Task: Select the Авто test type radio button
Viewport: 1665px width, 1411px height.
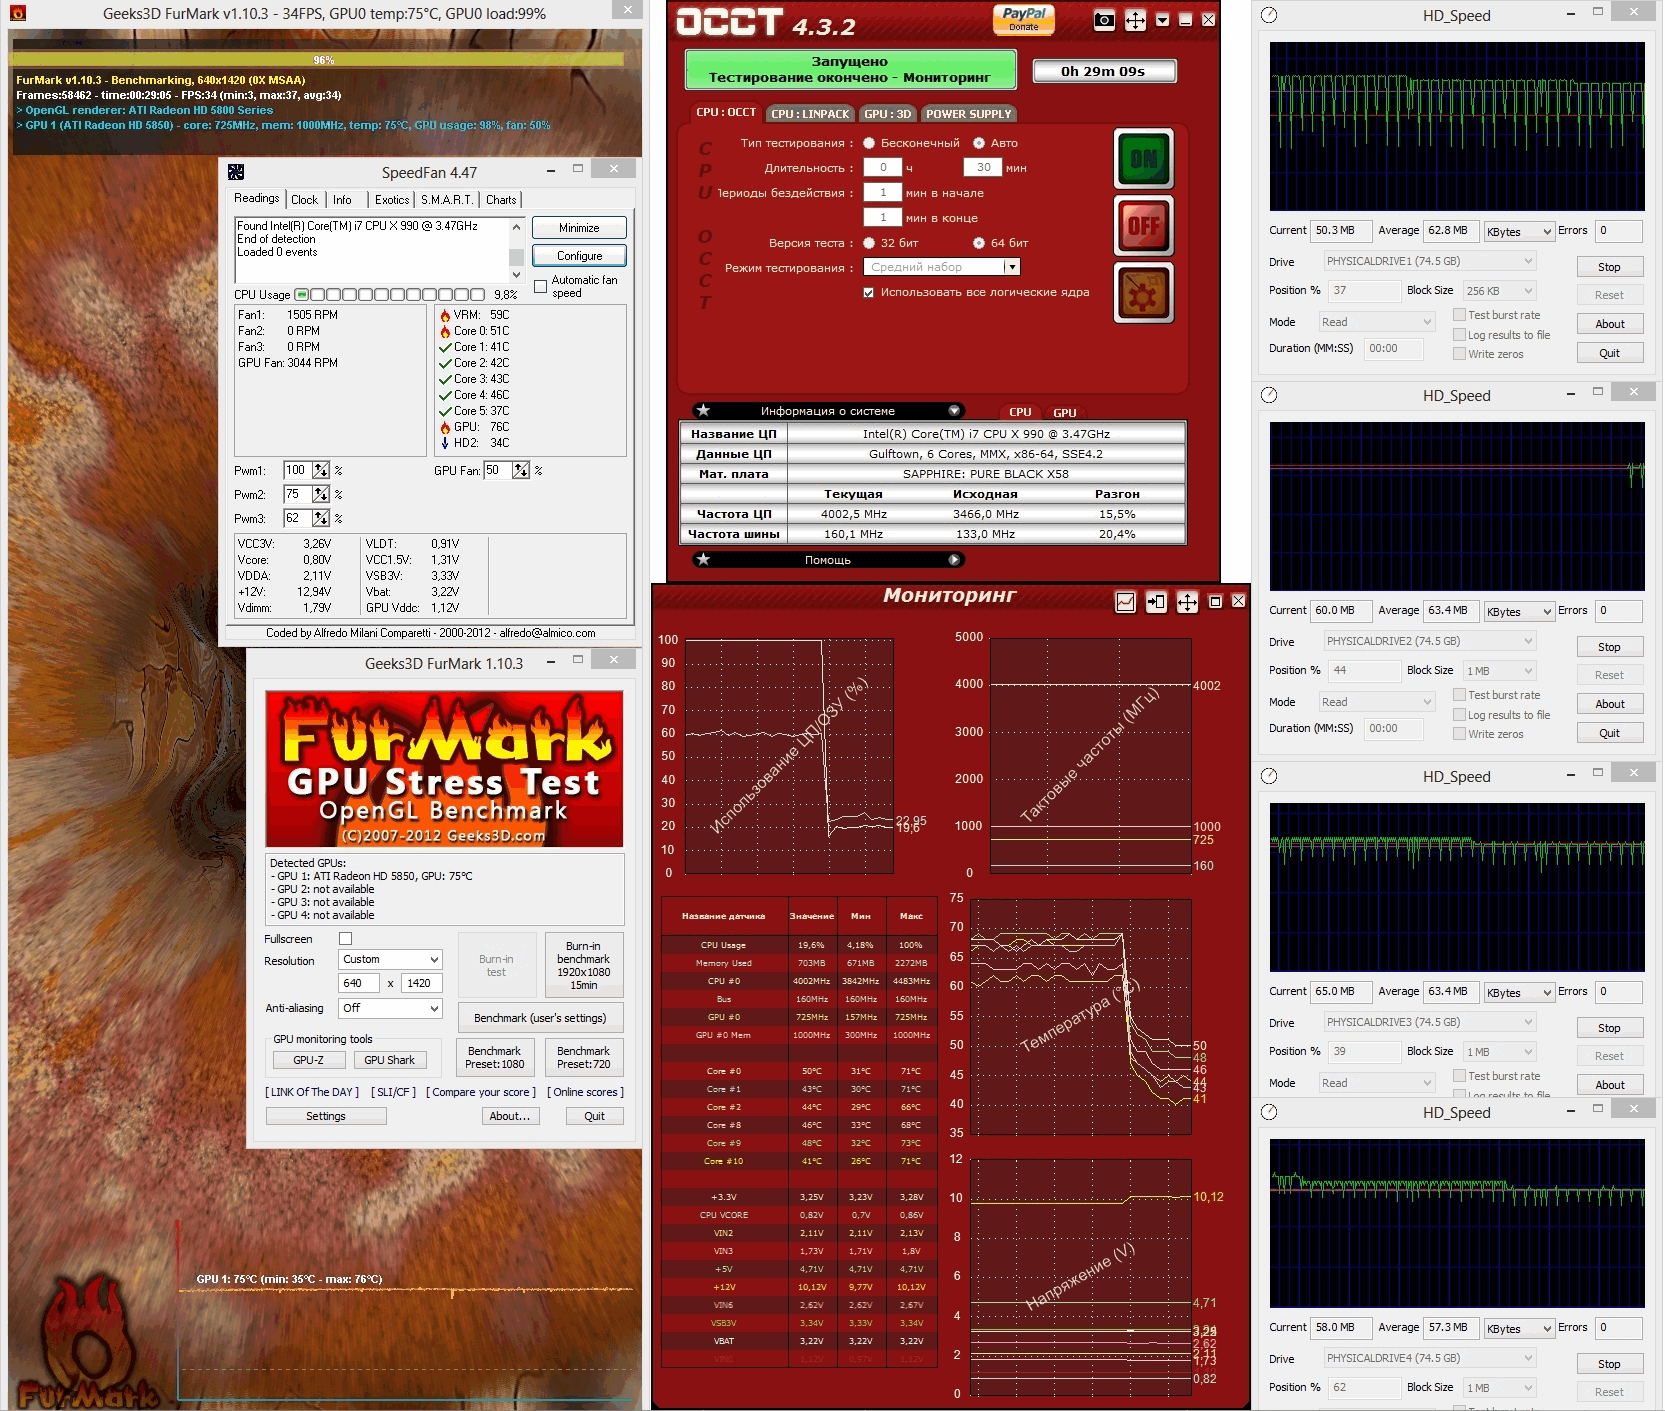Action: pos(979,143)
